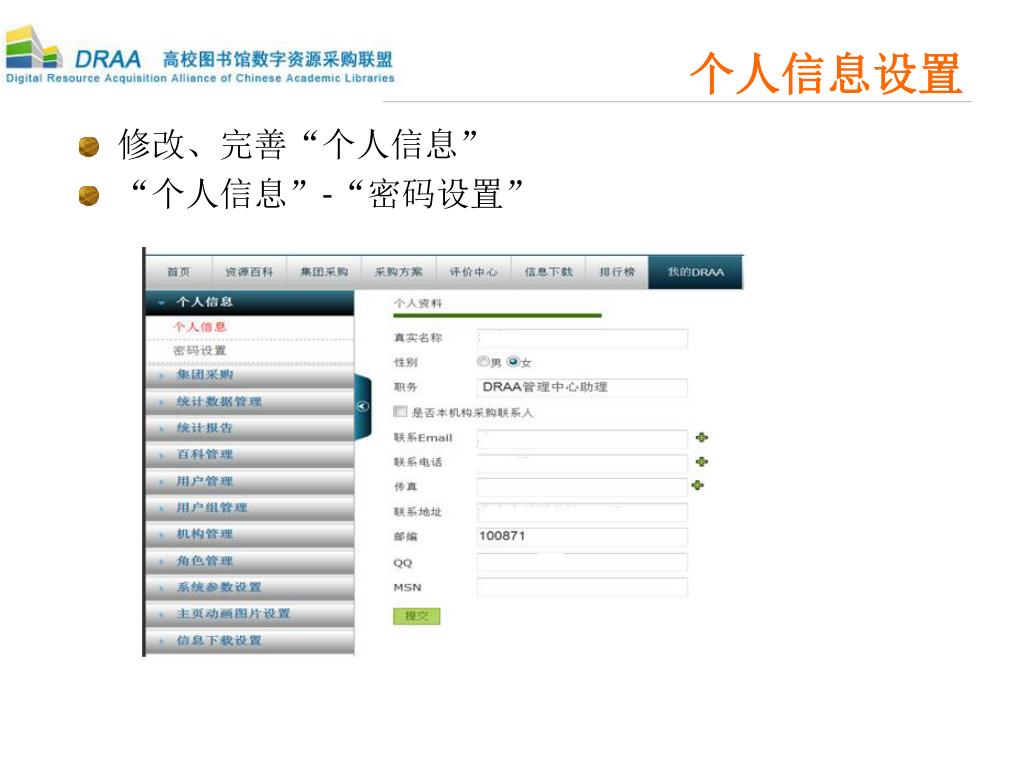1024x768 pixels.
Task: Focus the 邮编 field showing 100871
Action: point(582,537)
